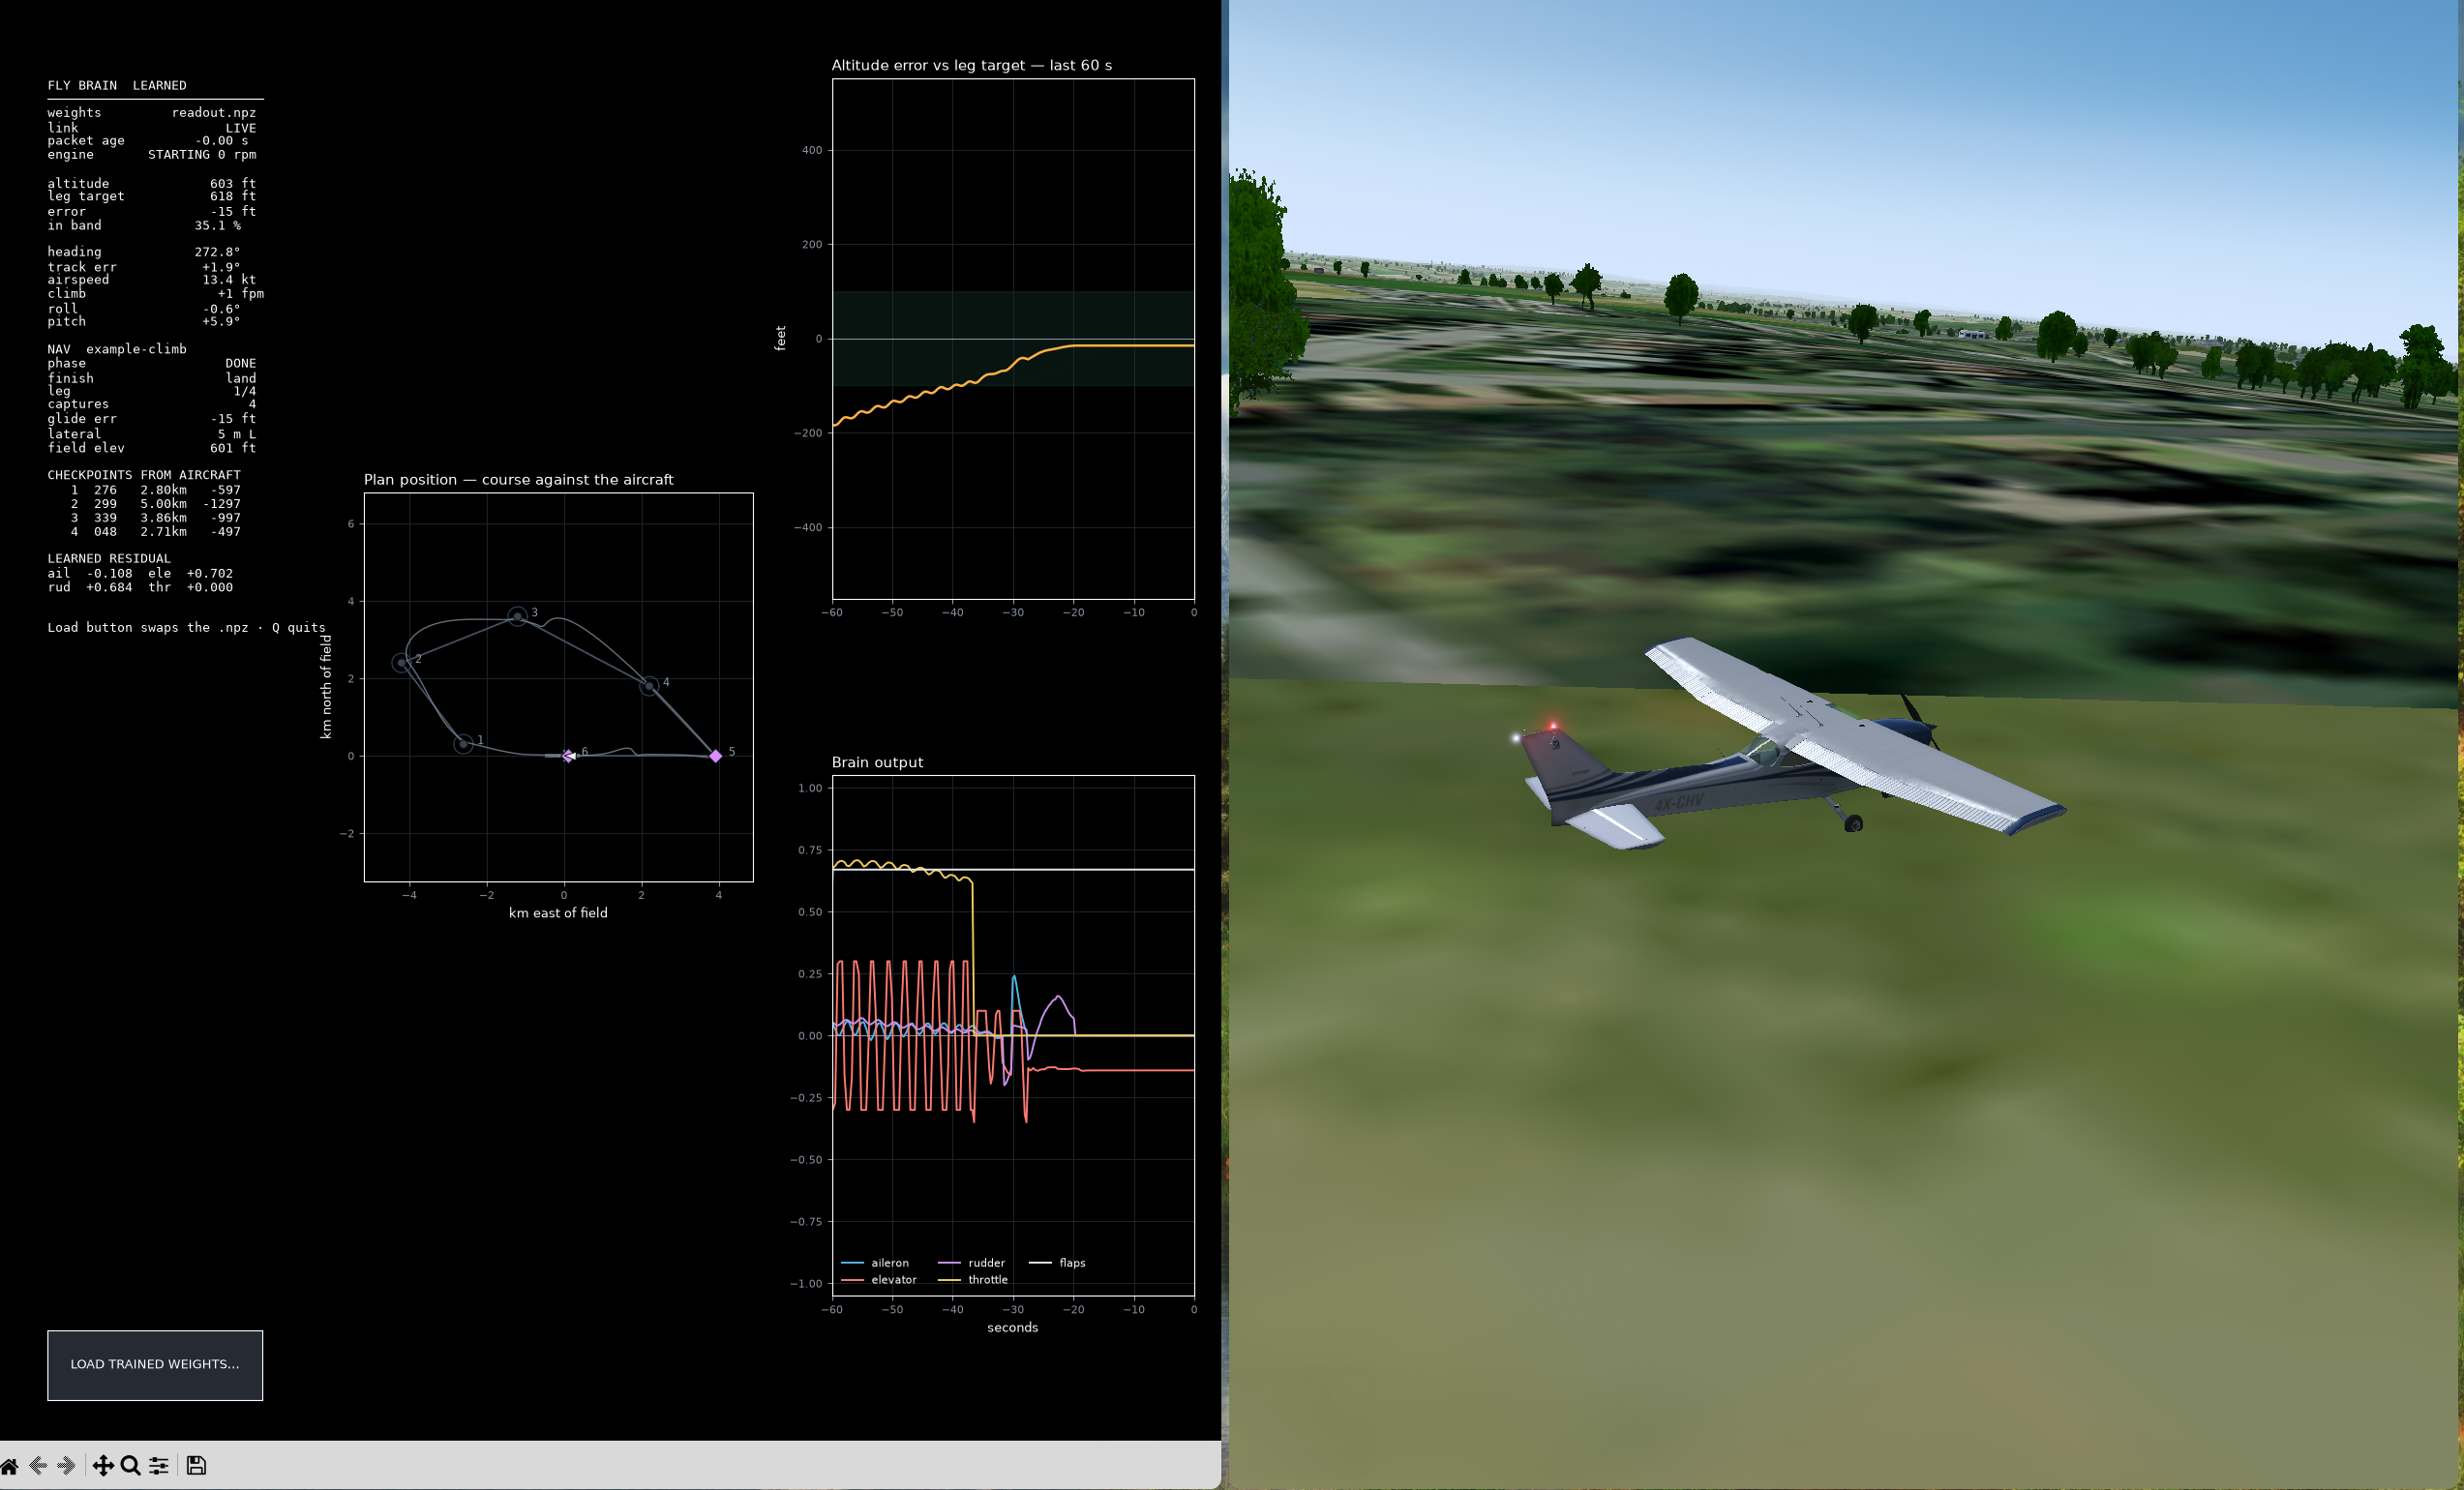Go back to previous view arrow

click(38, 1466)
